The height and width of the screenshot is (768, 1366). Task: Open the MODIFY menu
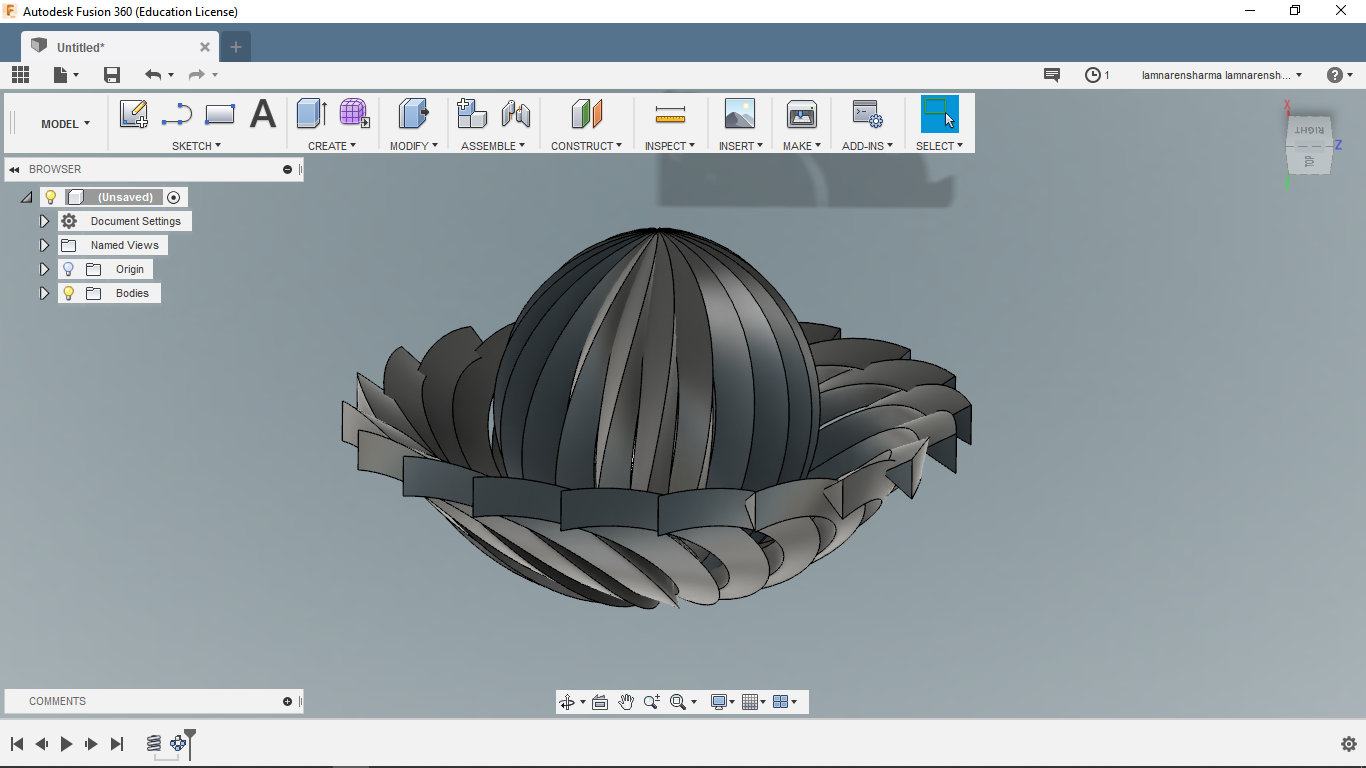(x=413, y=146)
